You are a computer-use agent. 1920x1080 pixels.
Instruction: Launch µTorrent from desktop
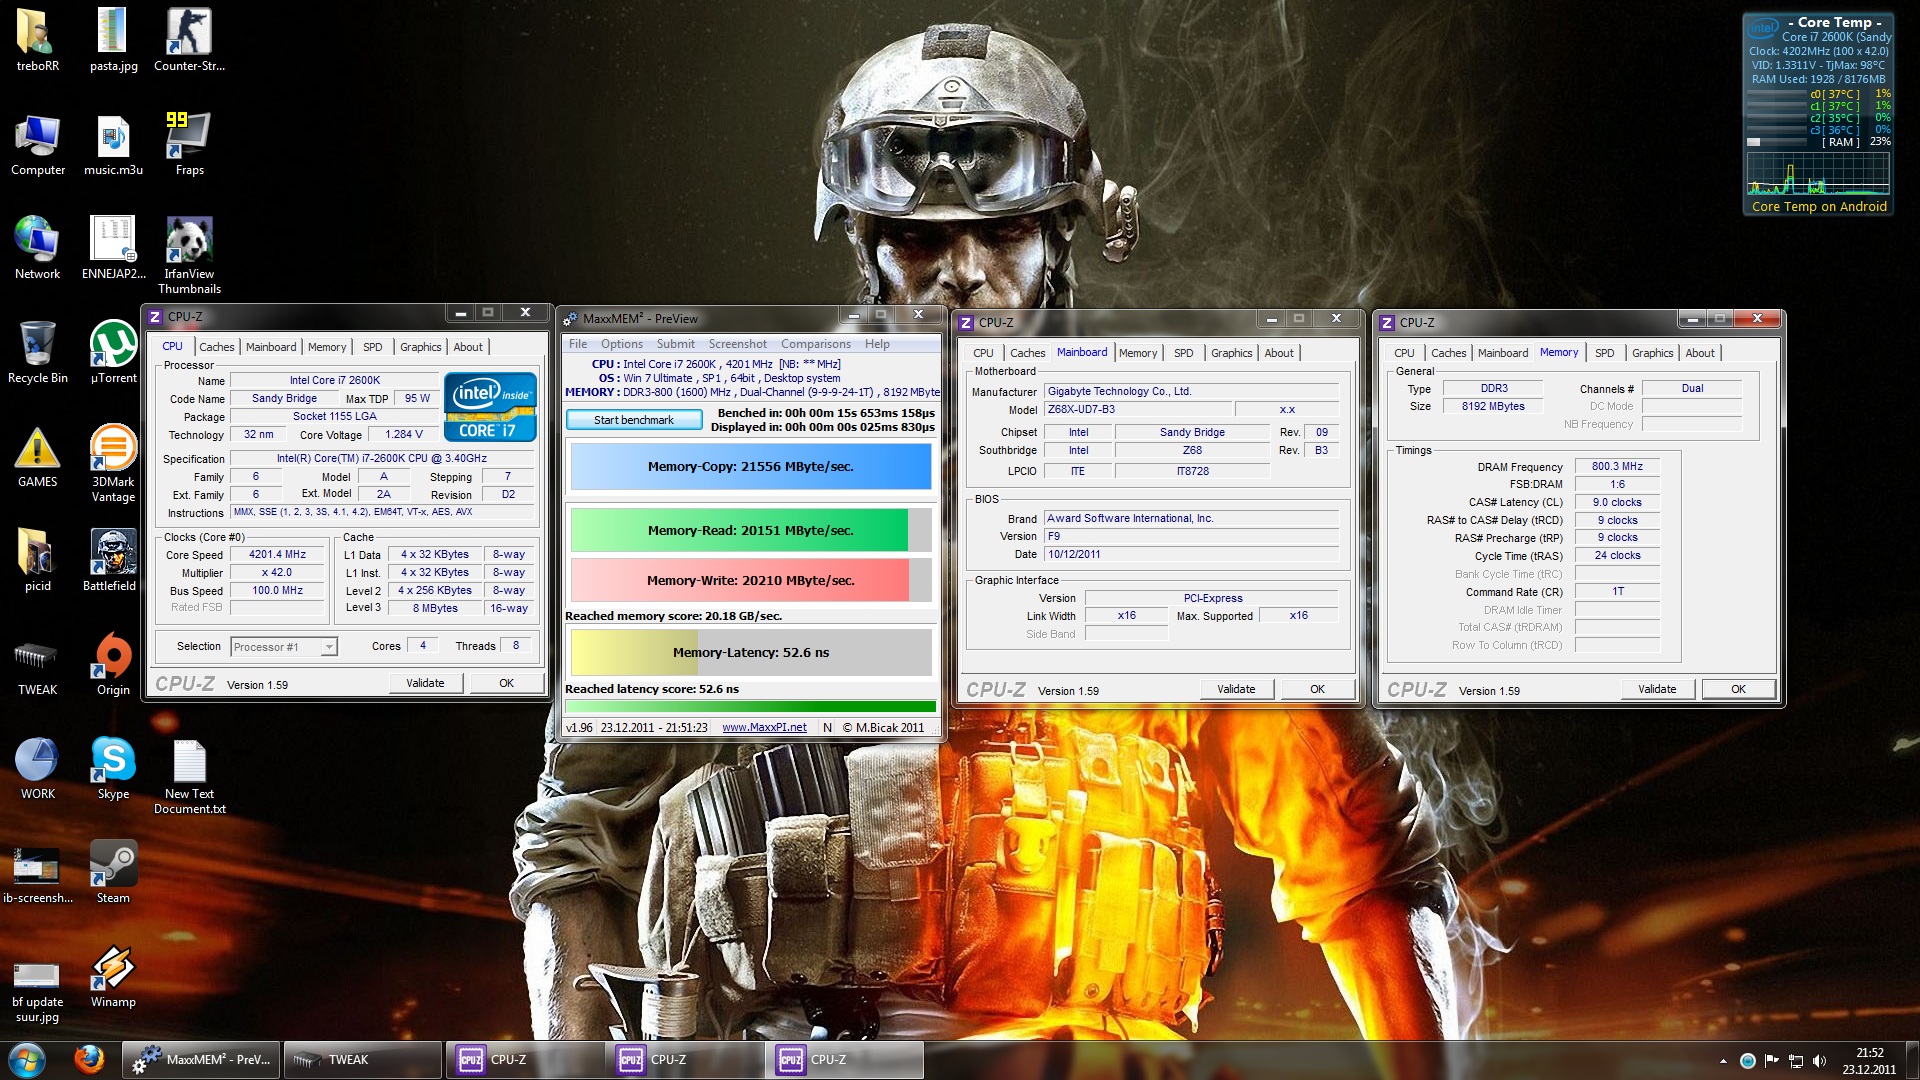click(x=113, y=352)
